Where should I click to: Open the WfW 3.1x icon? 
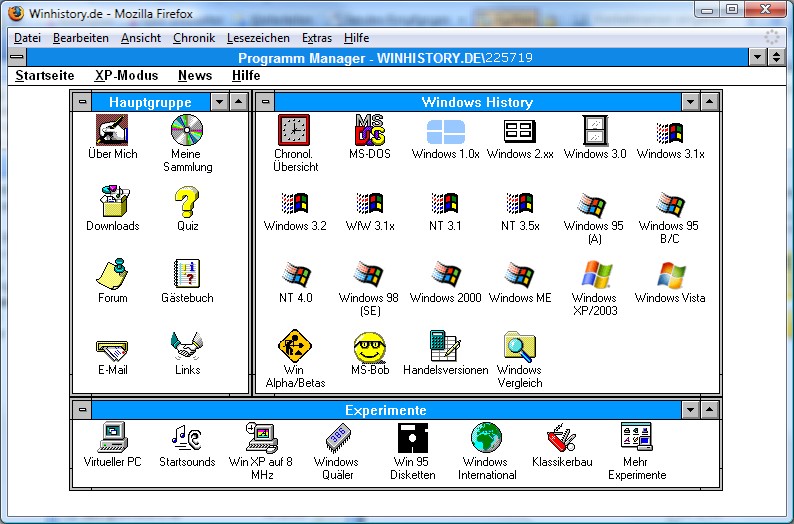(x=370, y=204)
